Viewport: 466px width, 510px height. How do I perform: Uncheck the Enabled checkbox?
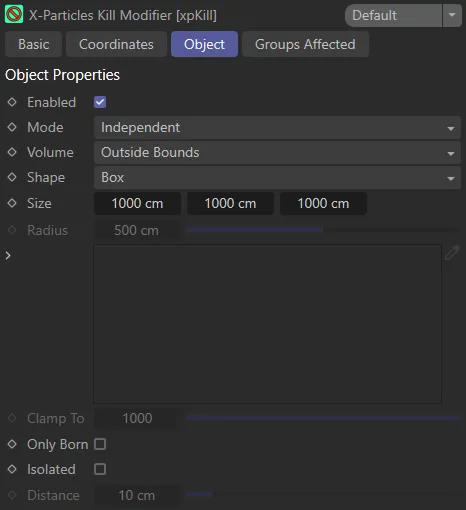(100, 102)
